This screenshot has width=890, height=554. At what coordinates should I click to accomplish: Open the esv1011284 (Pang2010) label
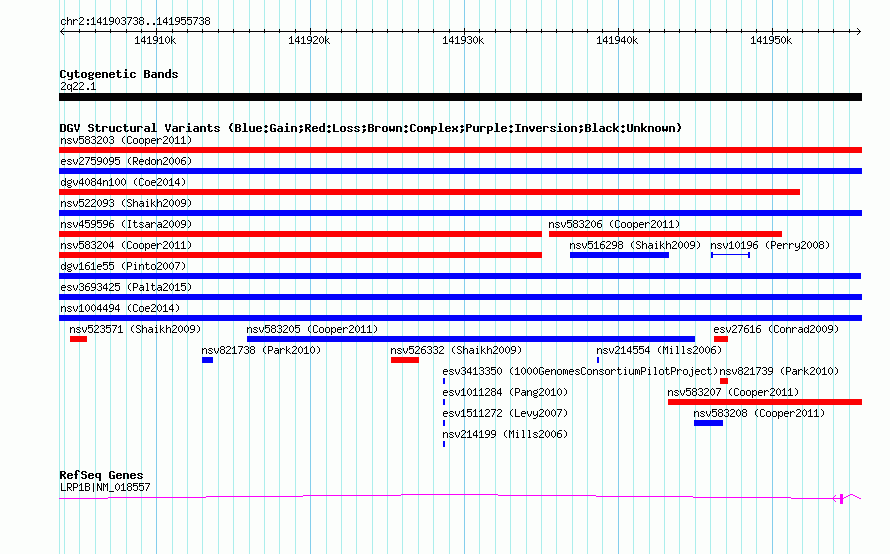(505, 392)
